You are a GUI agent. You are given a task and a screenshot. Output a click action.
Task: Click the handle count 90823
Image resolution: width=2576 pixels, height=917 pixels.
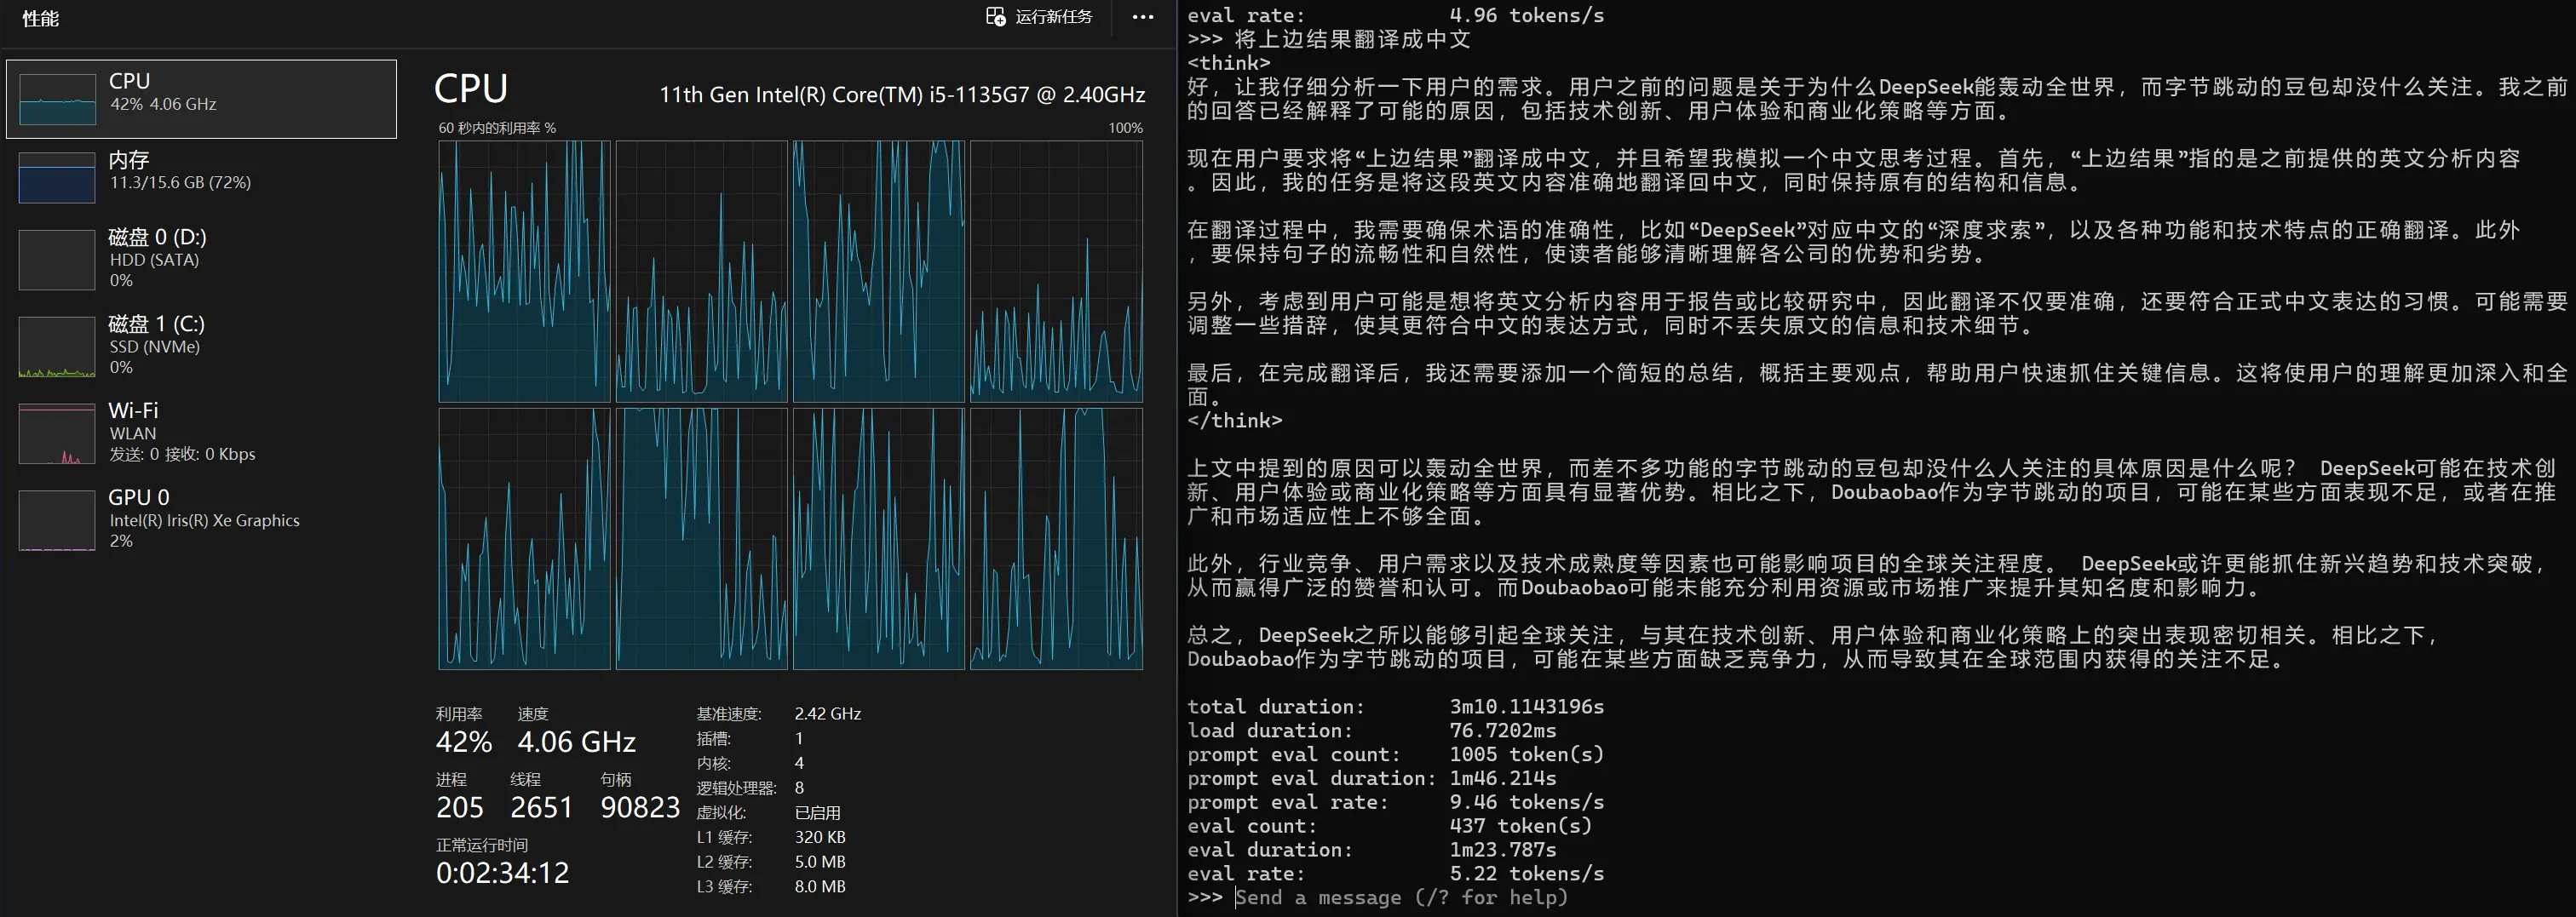tap(640, 808)
